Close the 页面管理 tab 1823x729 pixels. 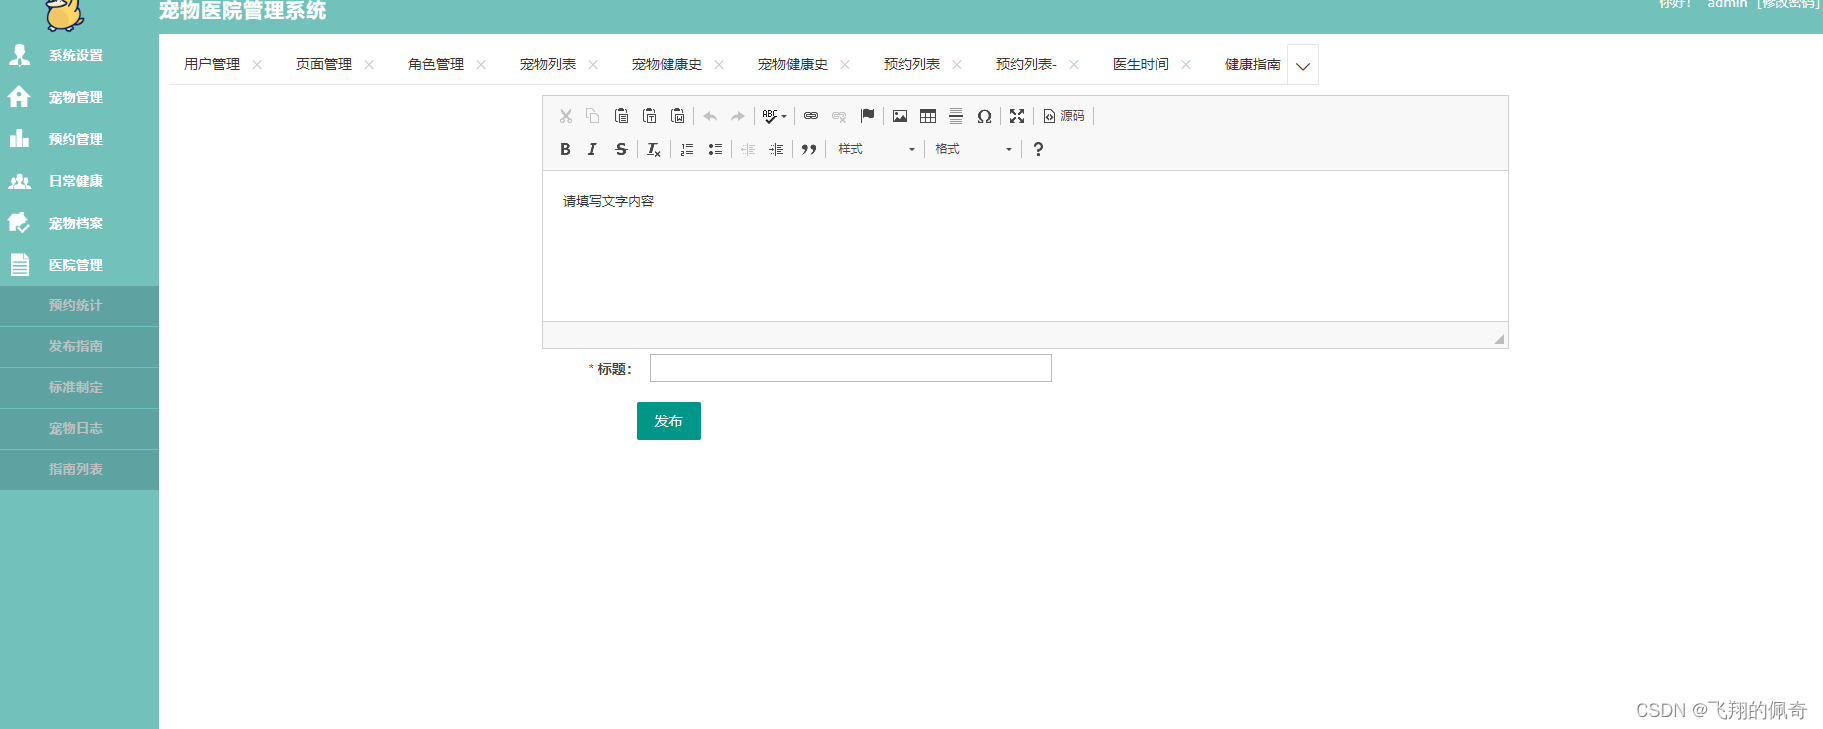point(369,65)
